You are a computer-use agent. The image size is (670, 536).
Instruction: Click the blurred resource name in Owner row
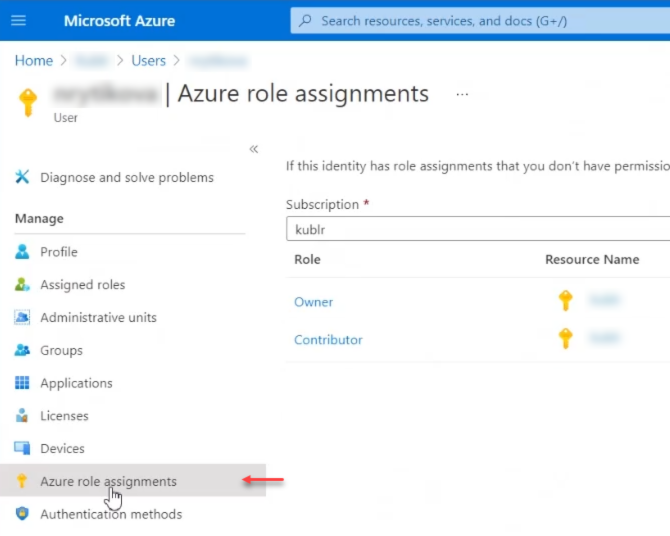(x=604, y=300)
